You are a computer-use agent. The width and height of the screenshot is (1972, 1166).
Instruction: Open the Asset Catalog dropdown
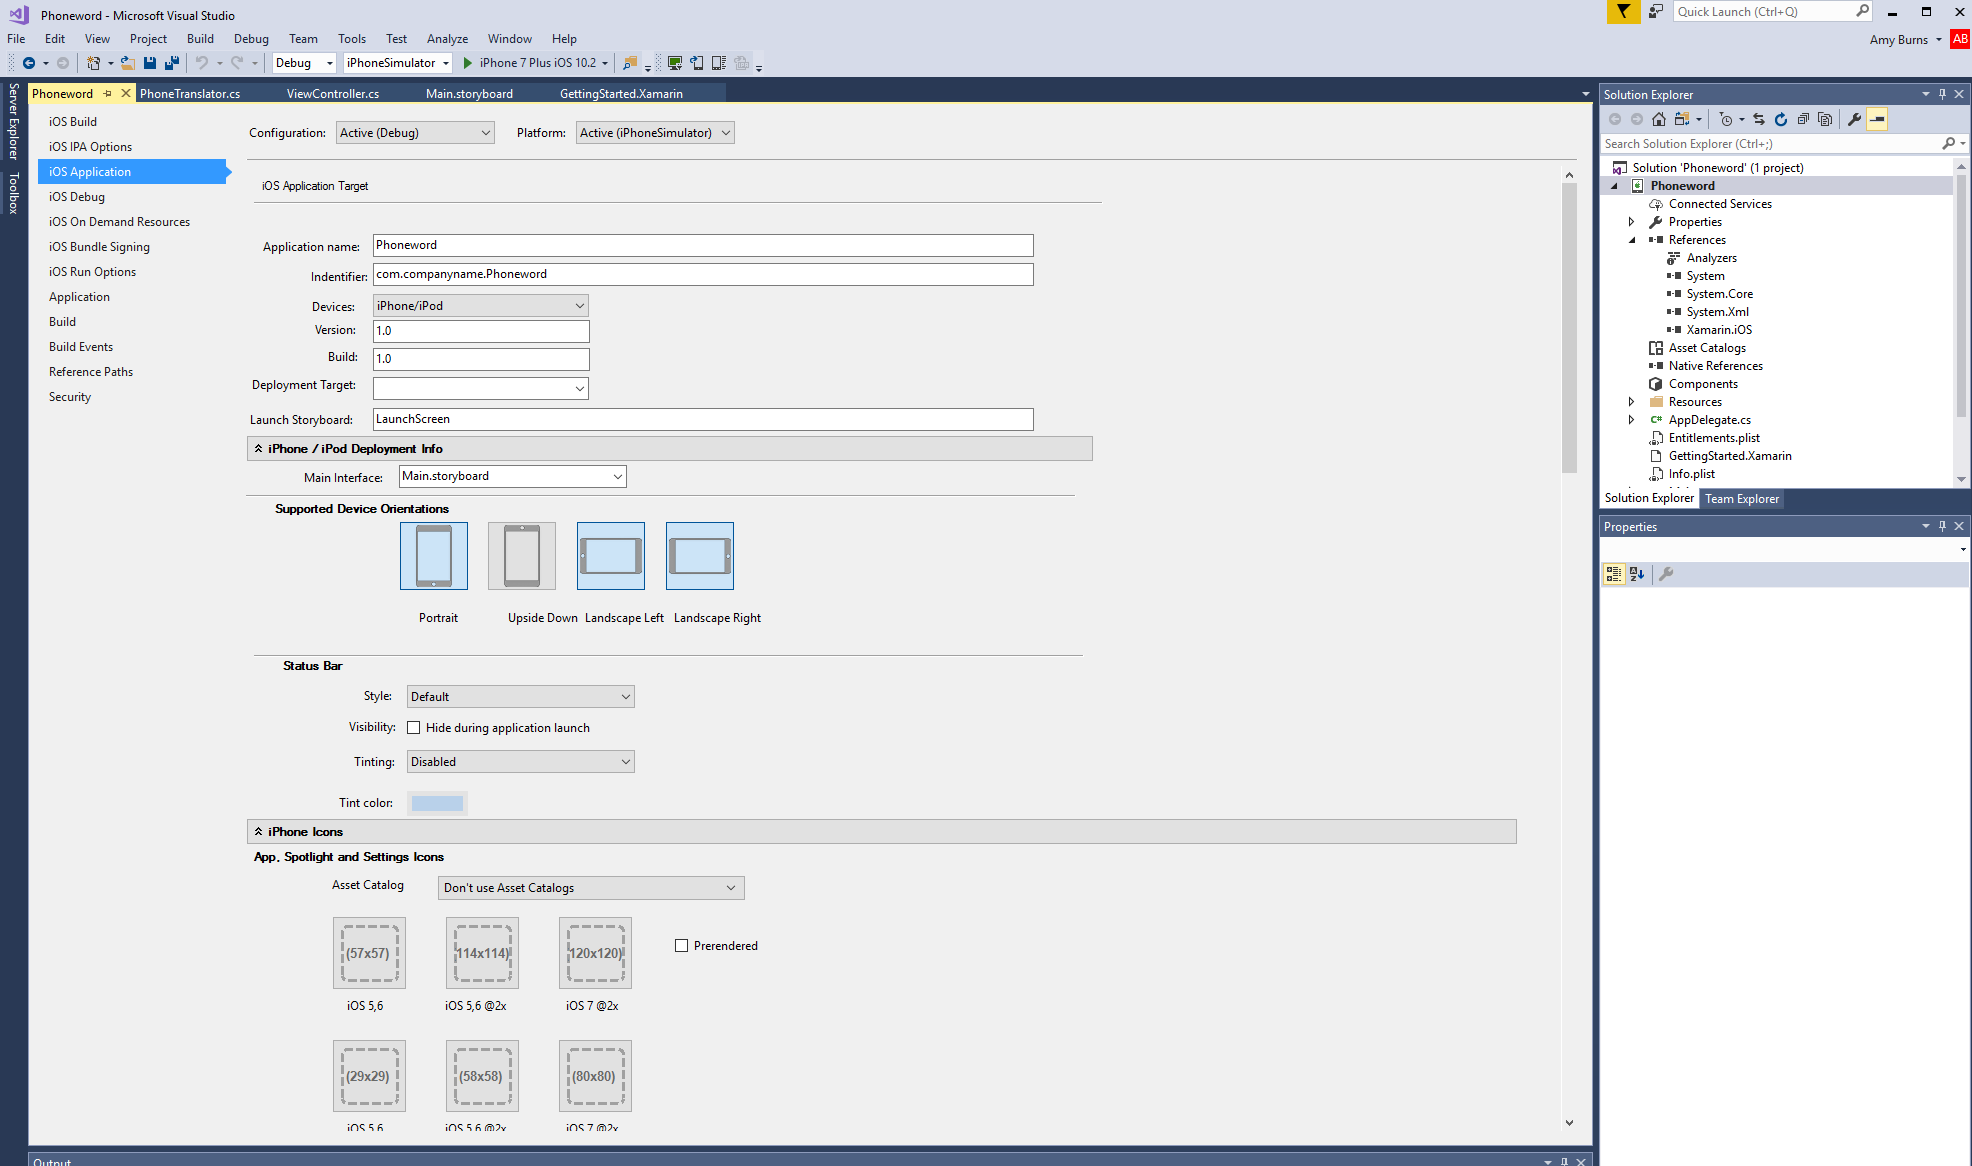coord(591,888)
